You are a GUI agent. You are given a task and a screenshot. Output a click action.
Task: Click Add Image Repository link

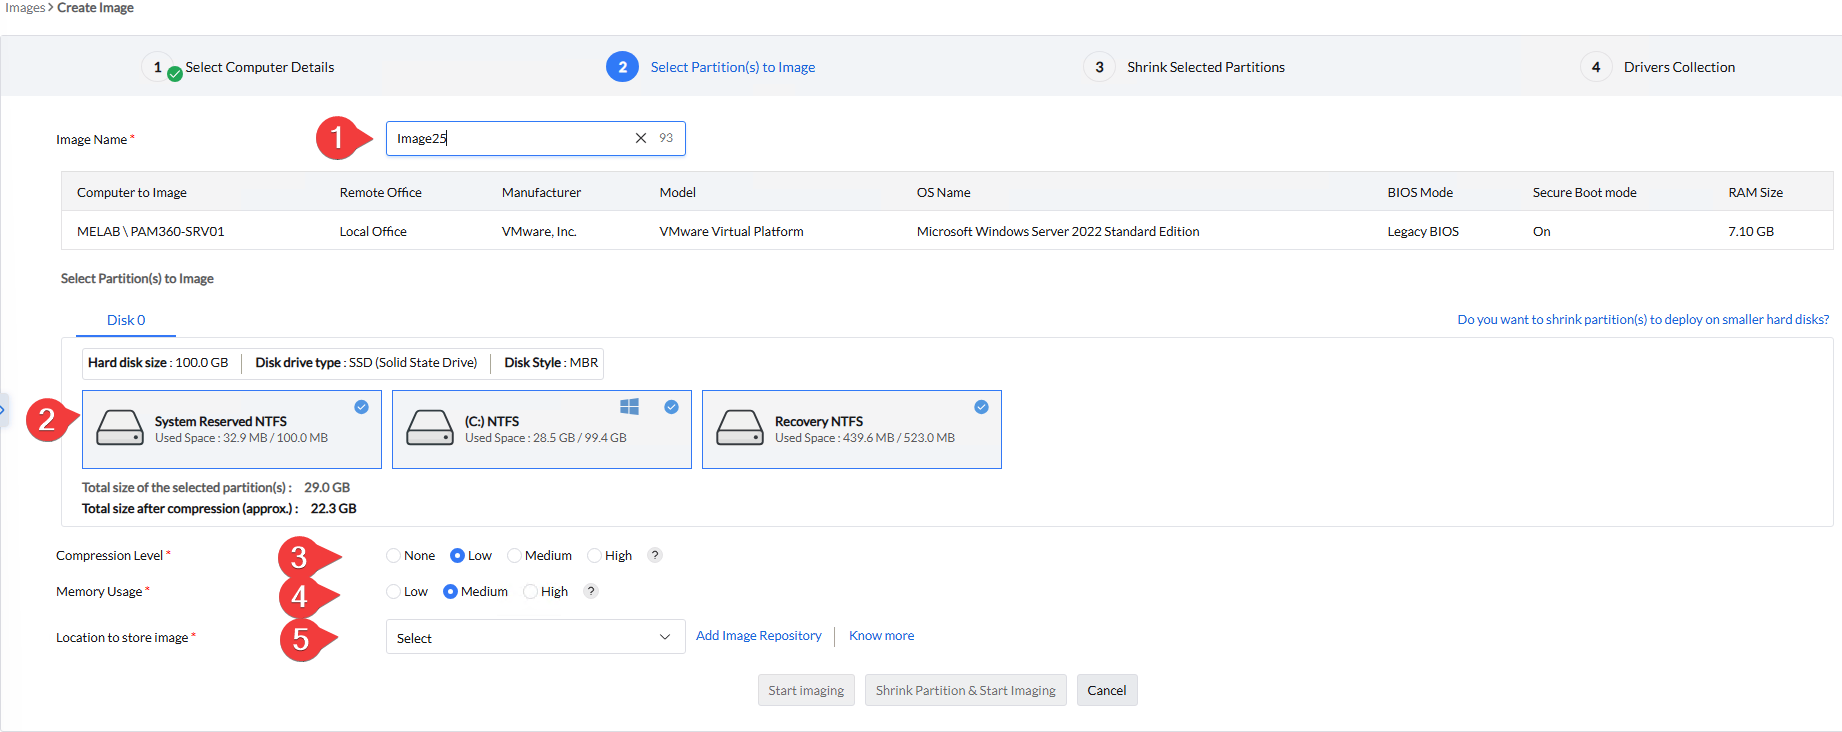click(758, 636)
